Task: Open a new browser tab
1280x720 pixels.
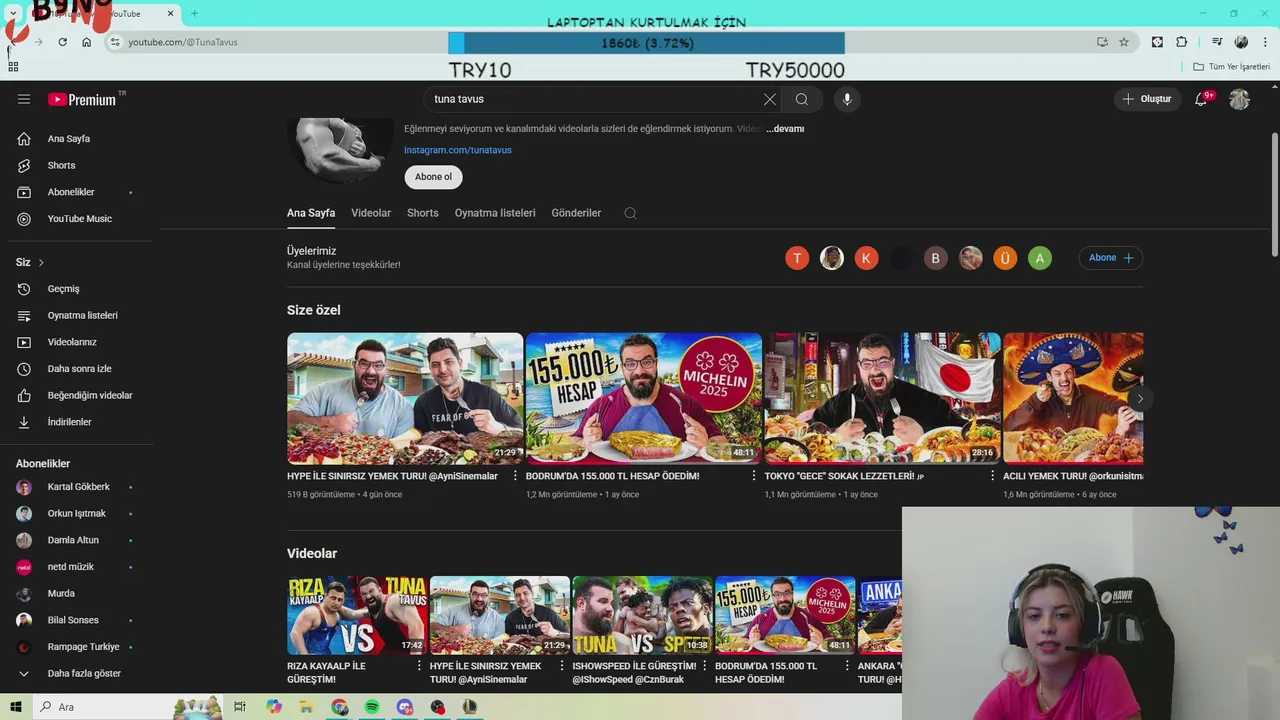Action: pyautogui.click(x=194, y=14)
